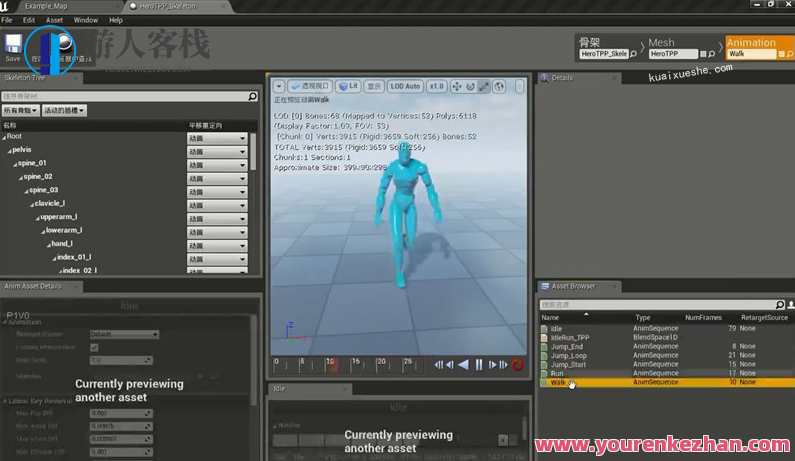Image resolution: width=795 pixels, height=461 pixels.
Task: Click the red playhead marker near frame 10
Action: point(332,364)
